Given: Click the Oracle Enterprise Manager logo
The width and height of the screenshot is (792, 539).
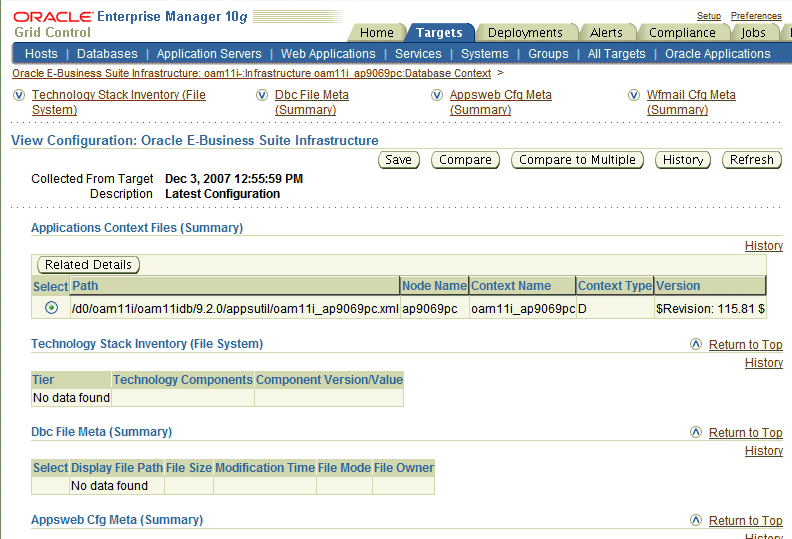Looking at the screenshot, I should (x=130, y=17).
